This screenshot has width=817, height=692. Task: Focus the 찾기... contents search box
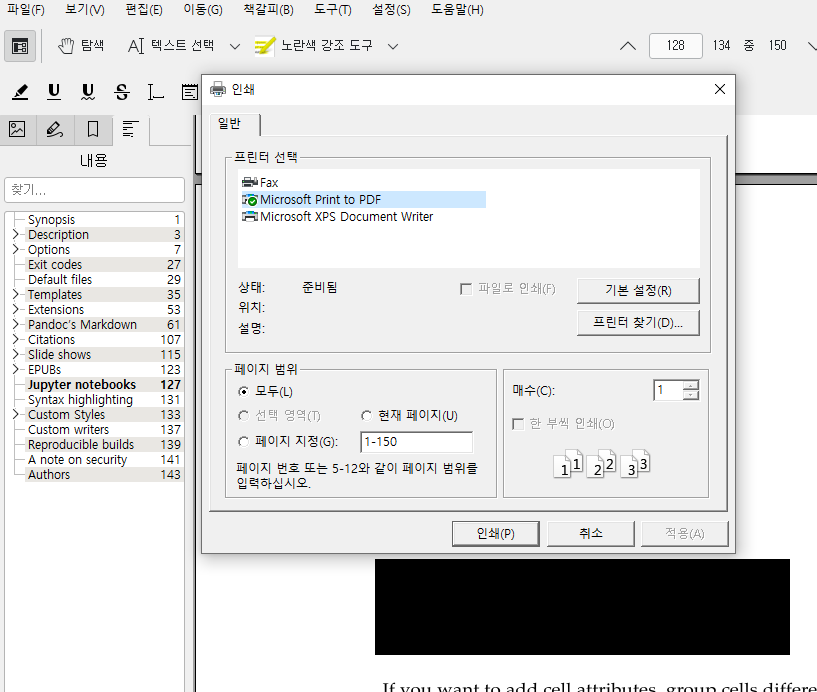(x=94, y=190)
